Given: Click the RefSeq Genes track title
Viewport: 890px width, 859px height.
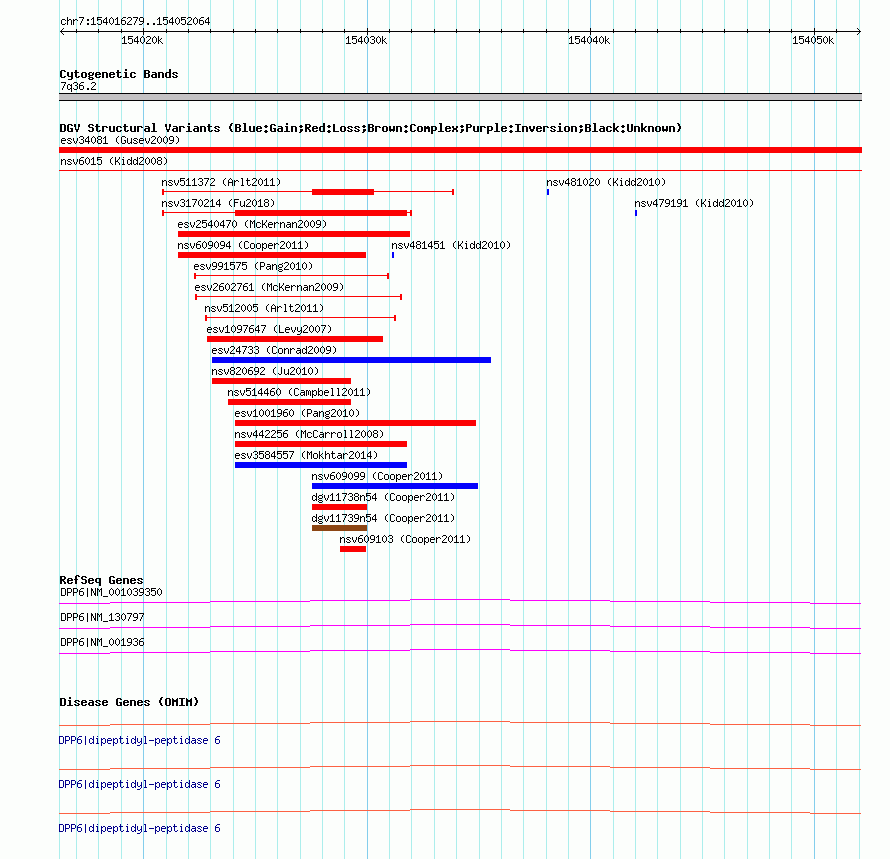Looking at the screenshot, I should [x=101, y=580].
